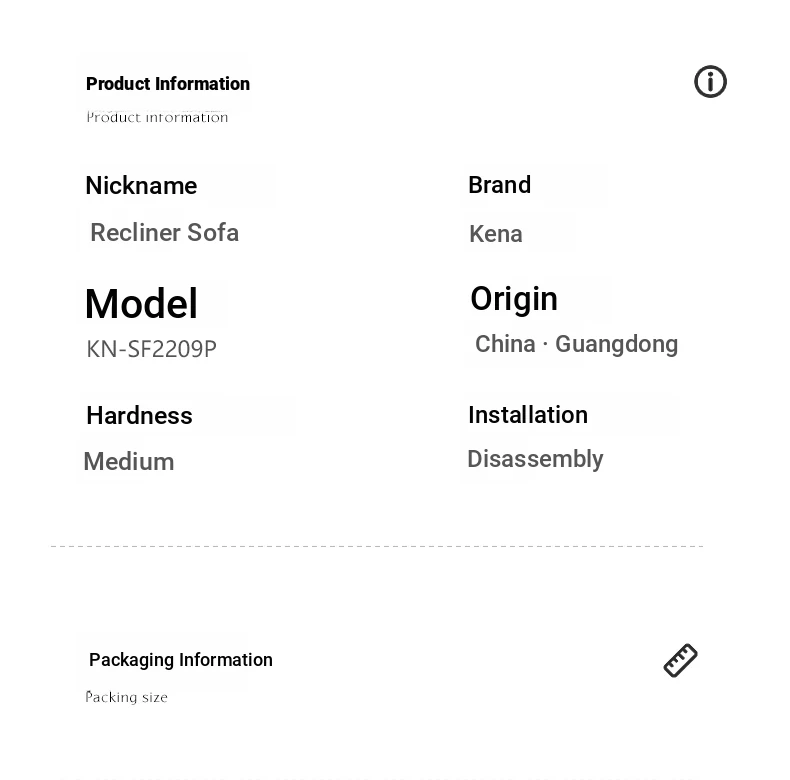Select the Disassembly value
Image resolution: width=790 pixels, height=780 pixels.
click(535, 460)
